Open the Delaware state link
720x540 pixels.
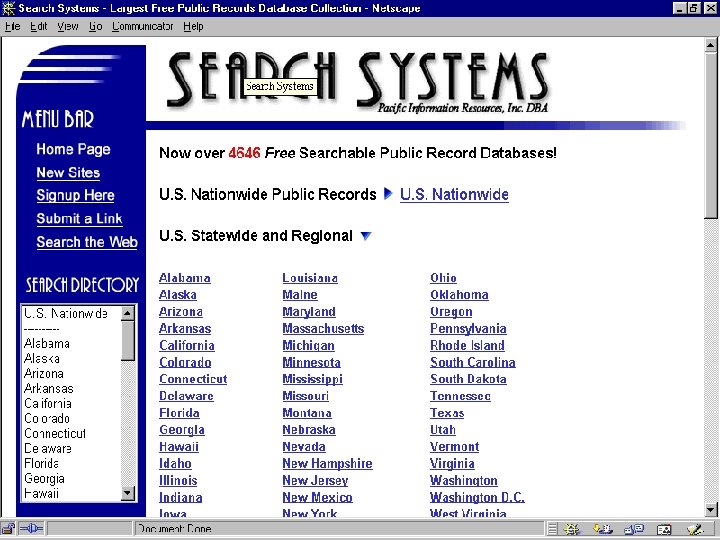click(x=186, y=396)
